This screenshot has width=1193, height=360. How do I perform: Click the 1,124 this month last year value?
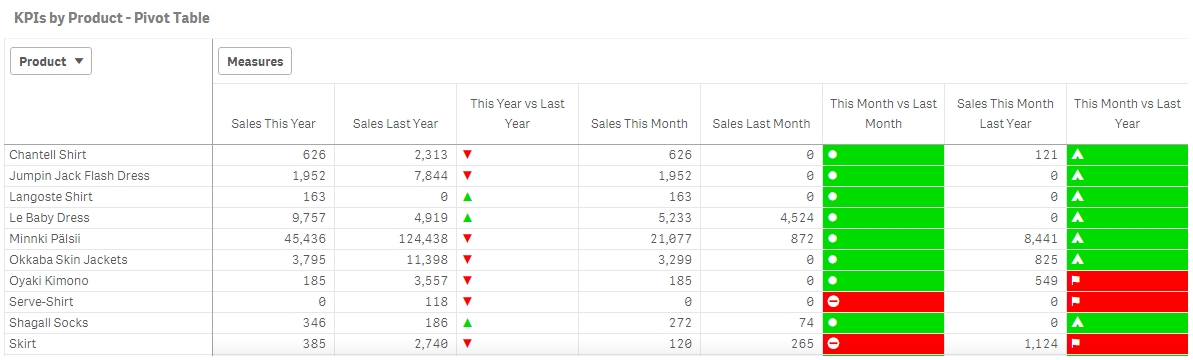click(x=1040, y=344)
